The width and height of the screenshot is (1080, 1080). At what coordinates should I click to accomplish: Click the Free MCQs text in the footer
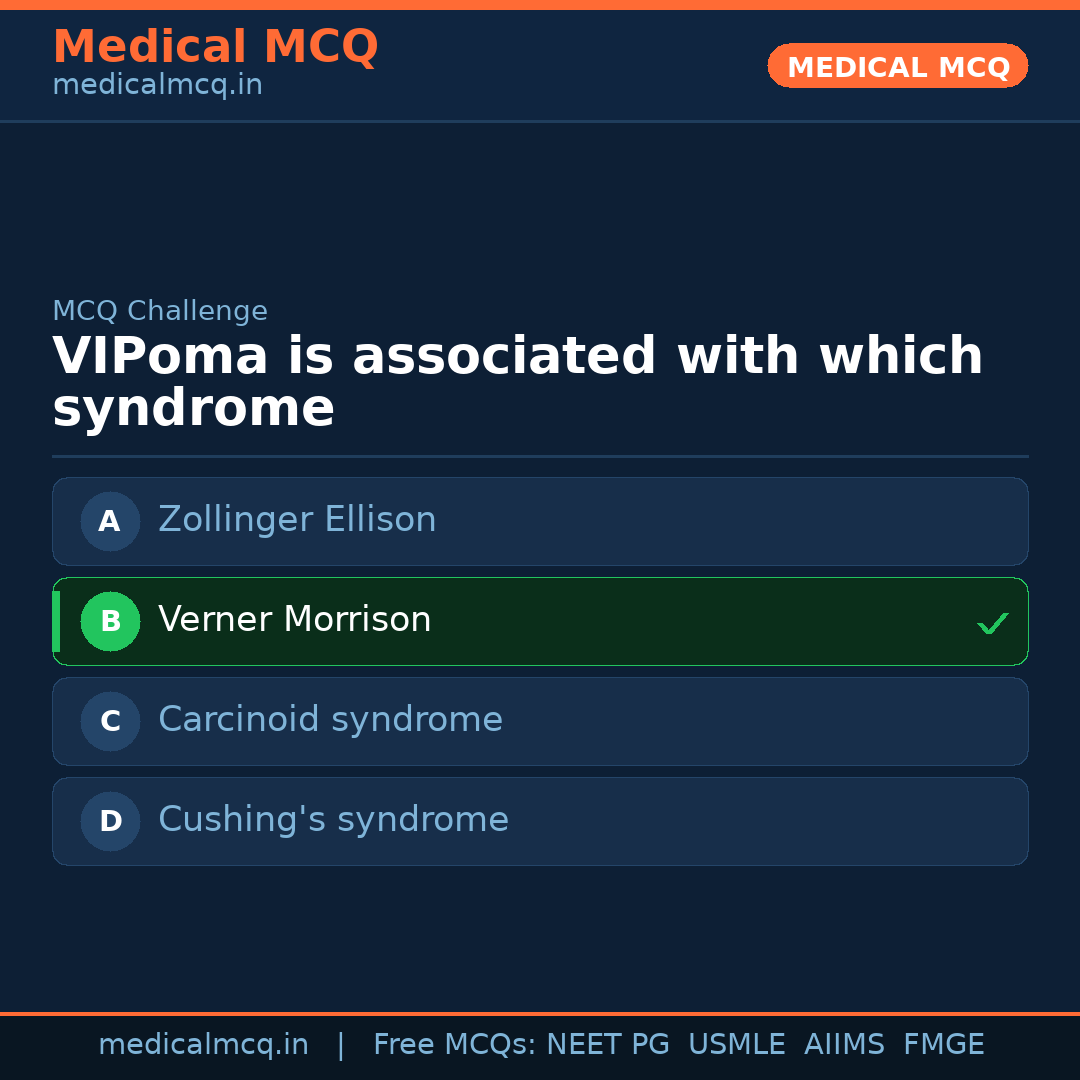pos(455,1045)
